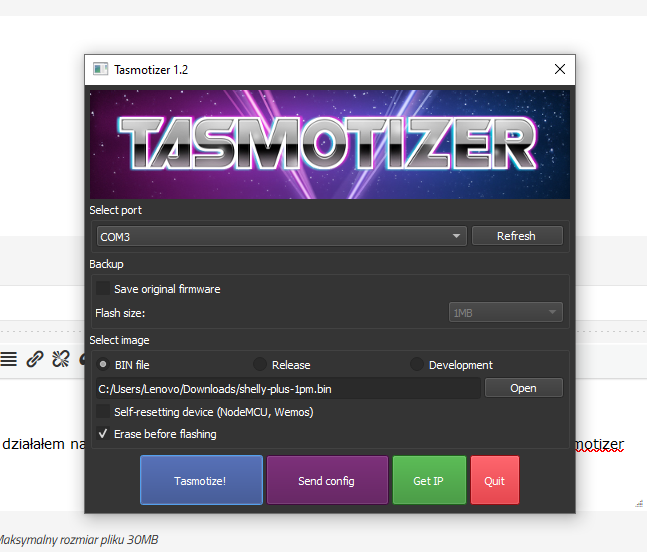Click the editor resize grip at bottom right

639,503
